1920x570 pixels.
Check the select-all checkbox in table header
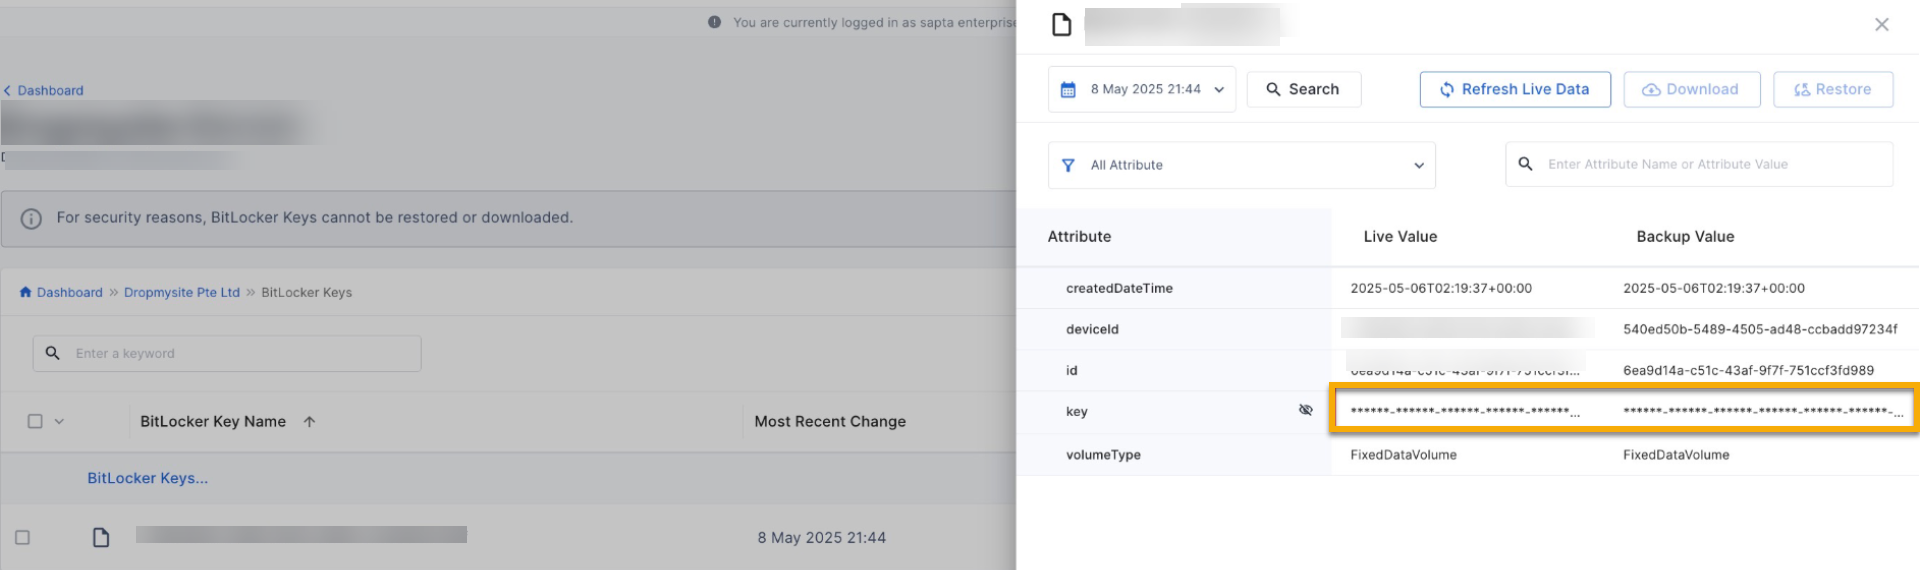(x=35, y=421)
